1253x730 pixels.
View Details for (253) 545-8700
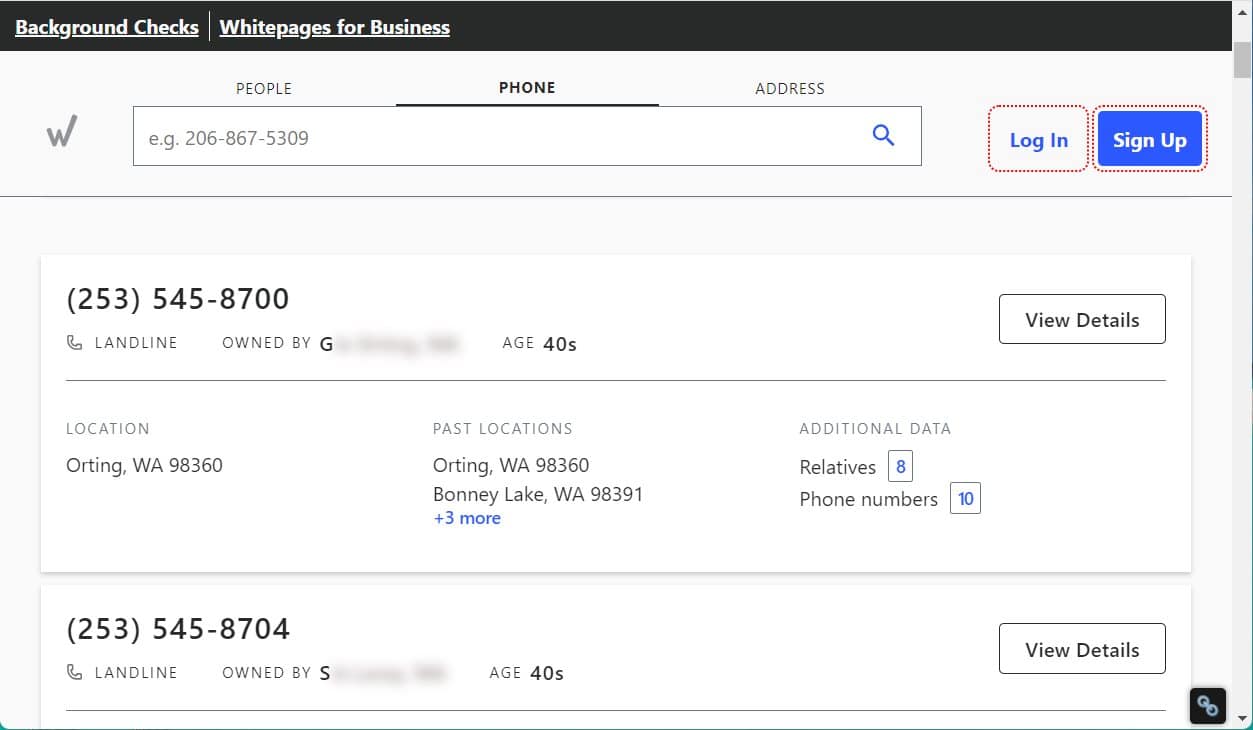(x=1082, y=320)
